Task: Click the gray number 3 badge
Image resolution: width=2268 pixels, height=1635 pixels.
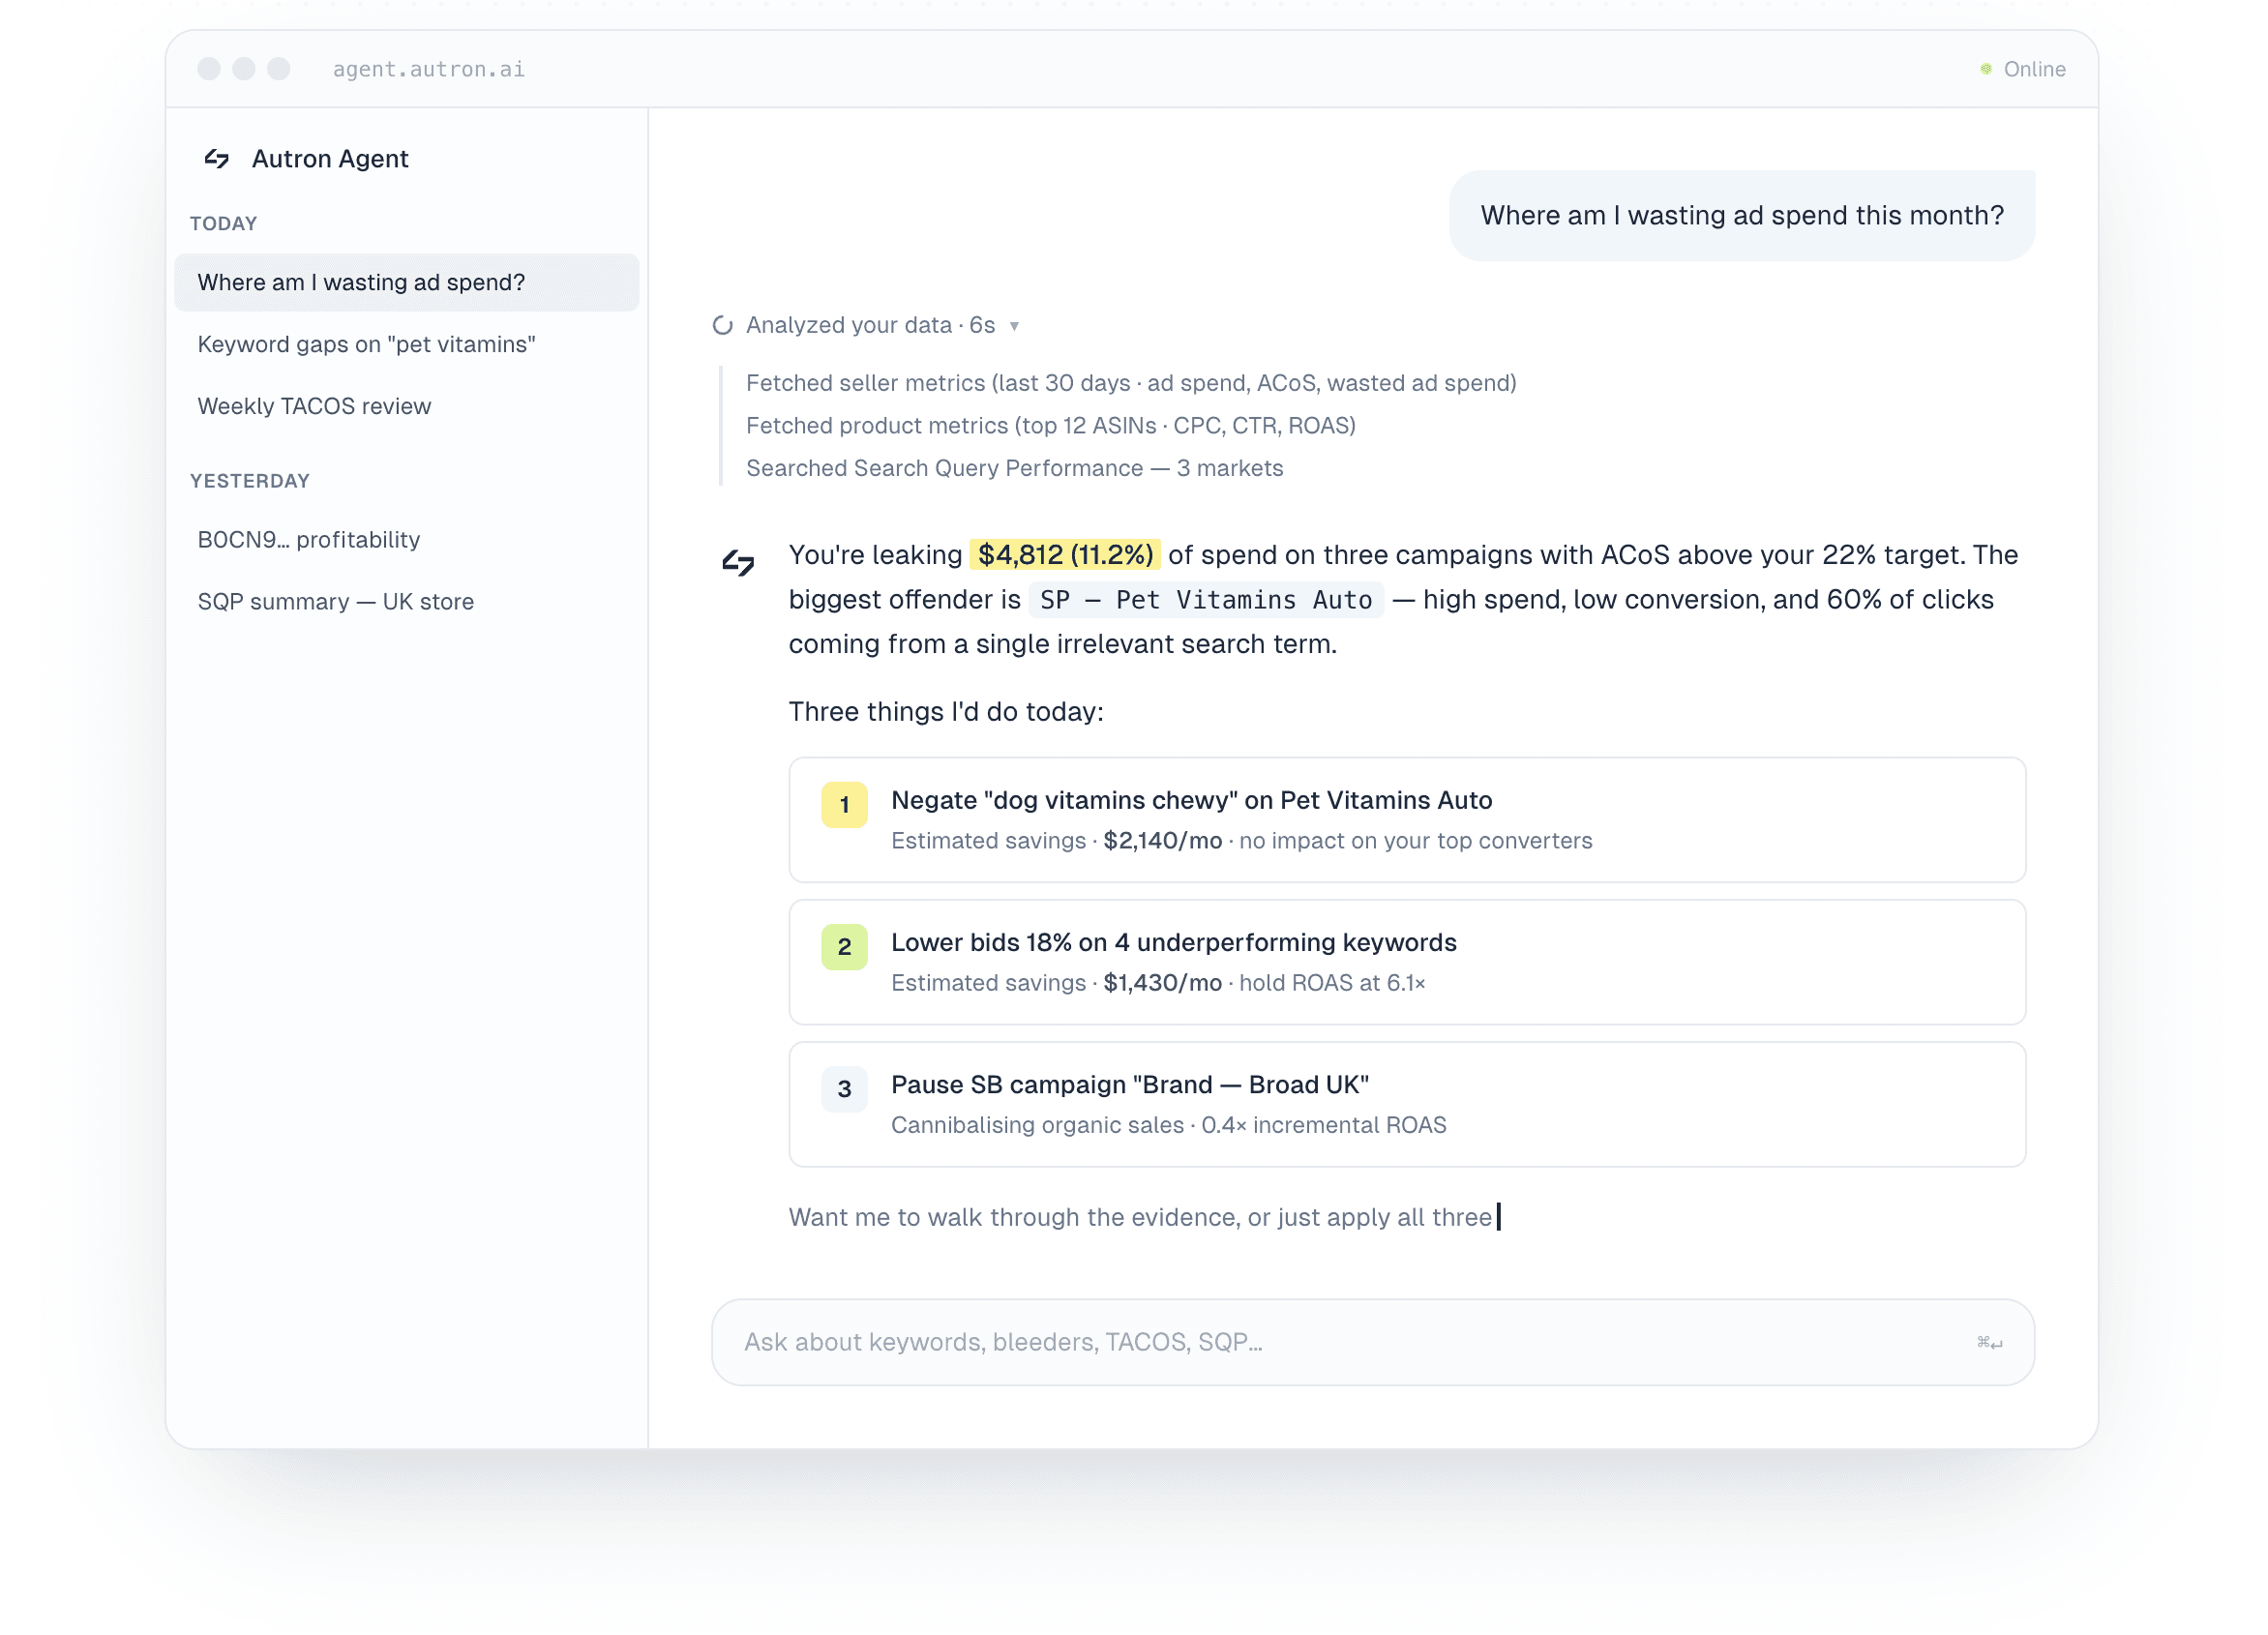Action: click(x=845, y=1089)
